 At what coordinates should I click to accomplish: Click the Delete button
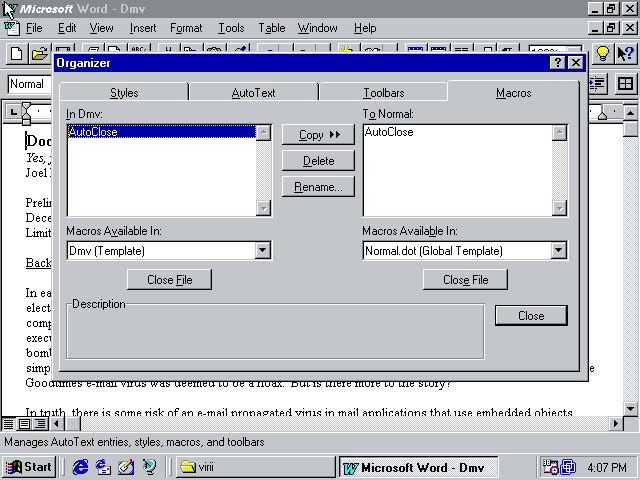(318, 161)
